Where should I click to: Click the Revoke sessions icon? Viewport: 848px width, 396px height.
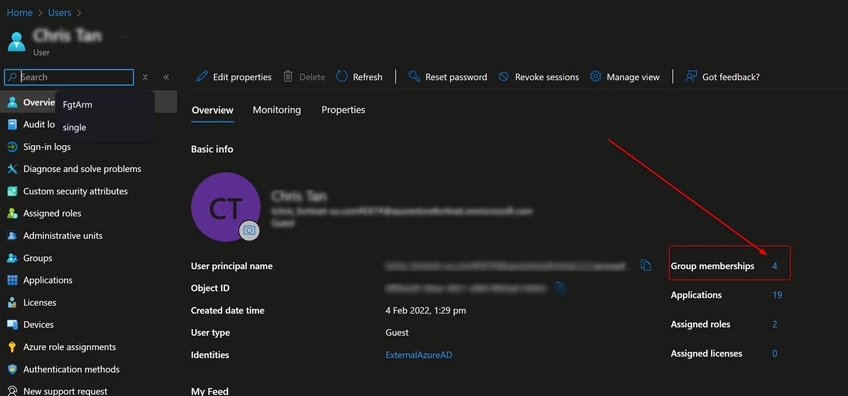(504, 77)
